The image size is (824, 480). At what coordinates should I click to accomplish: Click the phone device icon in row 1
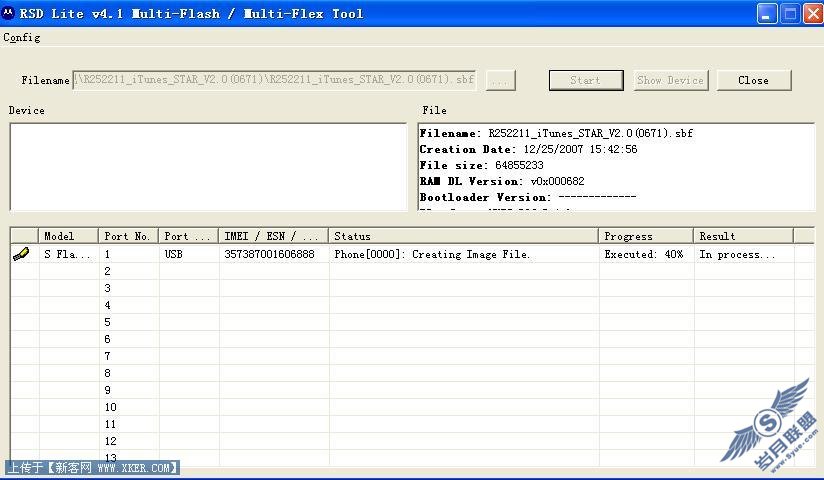pos(21,254)
